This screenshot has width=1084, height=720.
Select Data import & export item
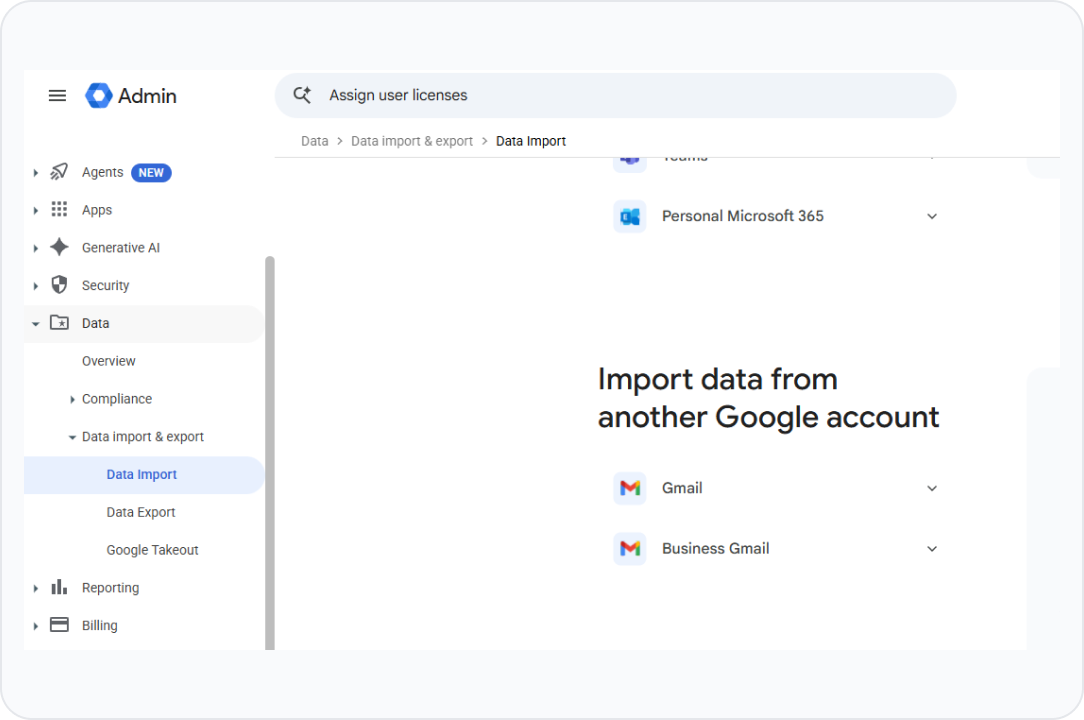(x=142, y=436)
